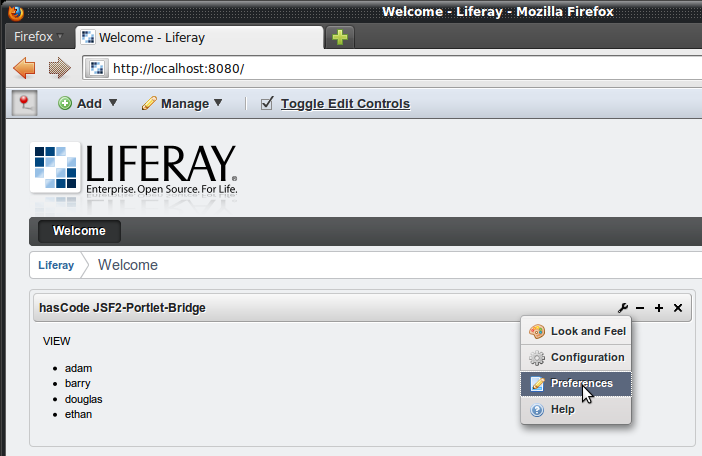Screen dimensions: 702x456
Task: Toggle the Edit Controls checkbox
Action: tap(266, 103)
